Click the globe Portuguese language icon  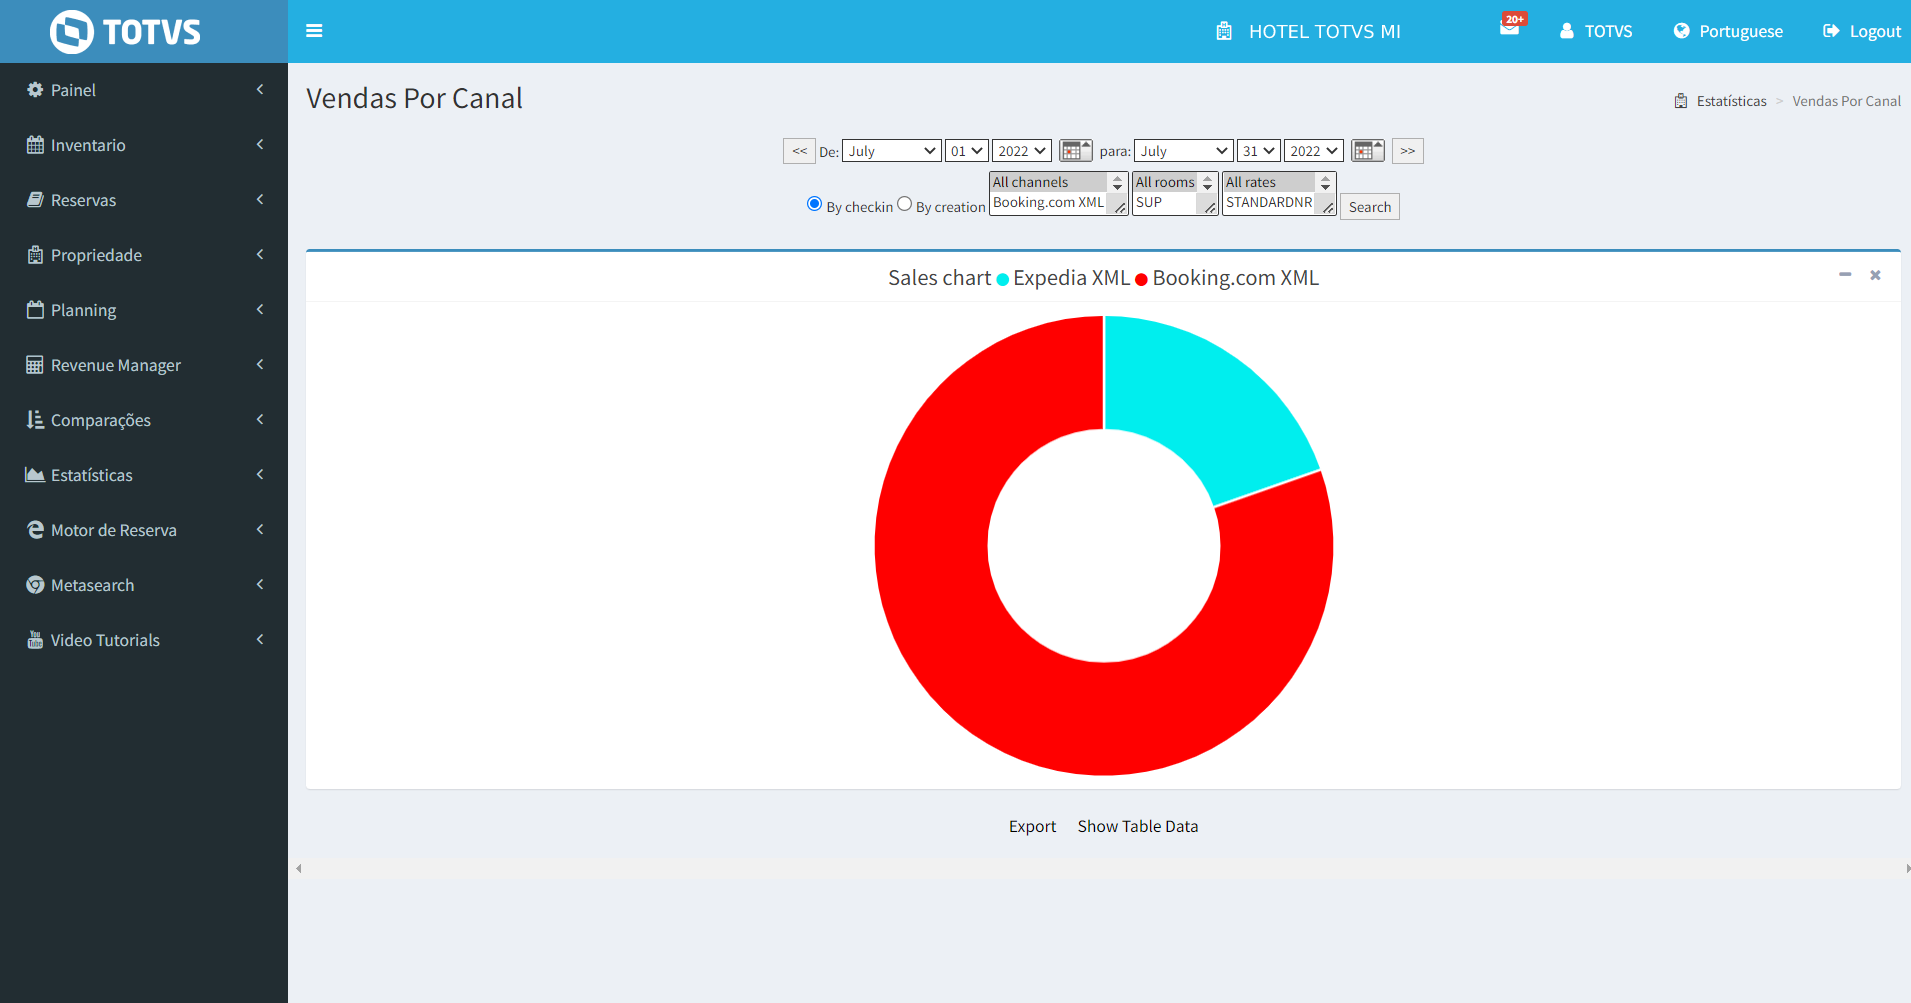(x=1682, y=31)
